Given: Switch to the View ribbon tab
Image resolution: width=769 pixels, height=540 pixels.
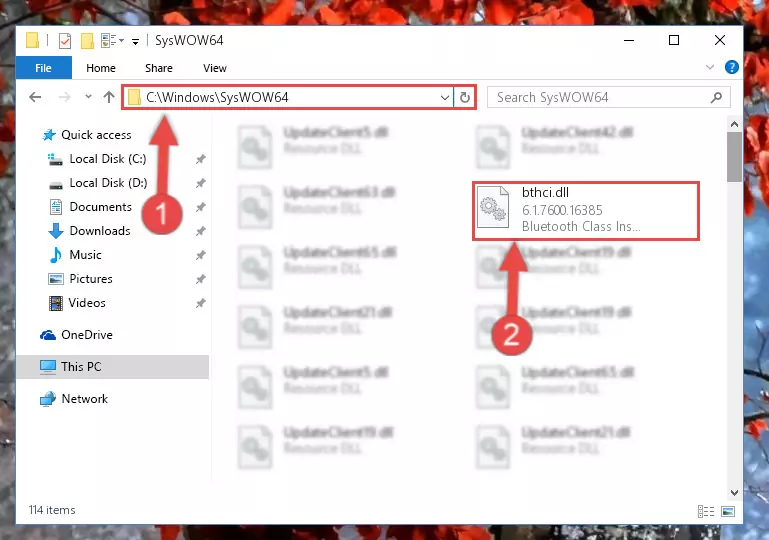Looking at the screenshot, I should [x=215, y=68].
